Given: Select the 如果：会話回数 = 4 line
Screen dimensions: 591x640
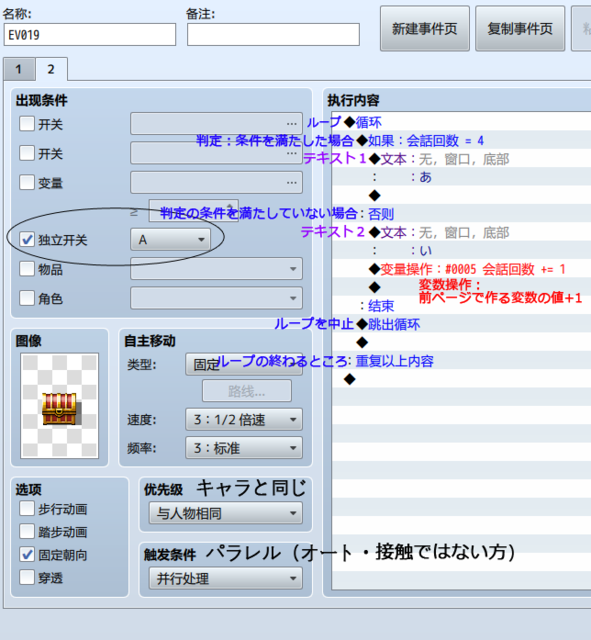Looking at the screenshot, I should pos(461,141).
